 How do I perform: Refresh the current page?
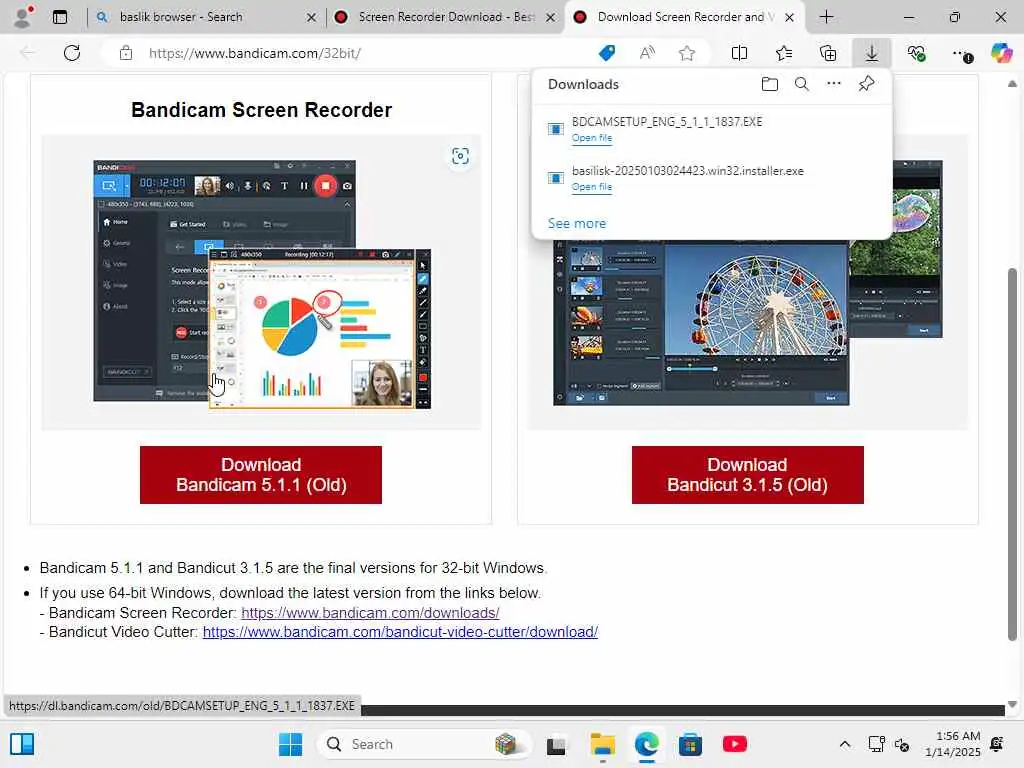72,53
